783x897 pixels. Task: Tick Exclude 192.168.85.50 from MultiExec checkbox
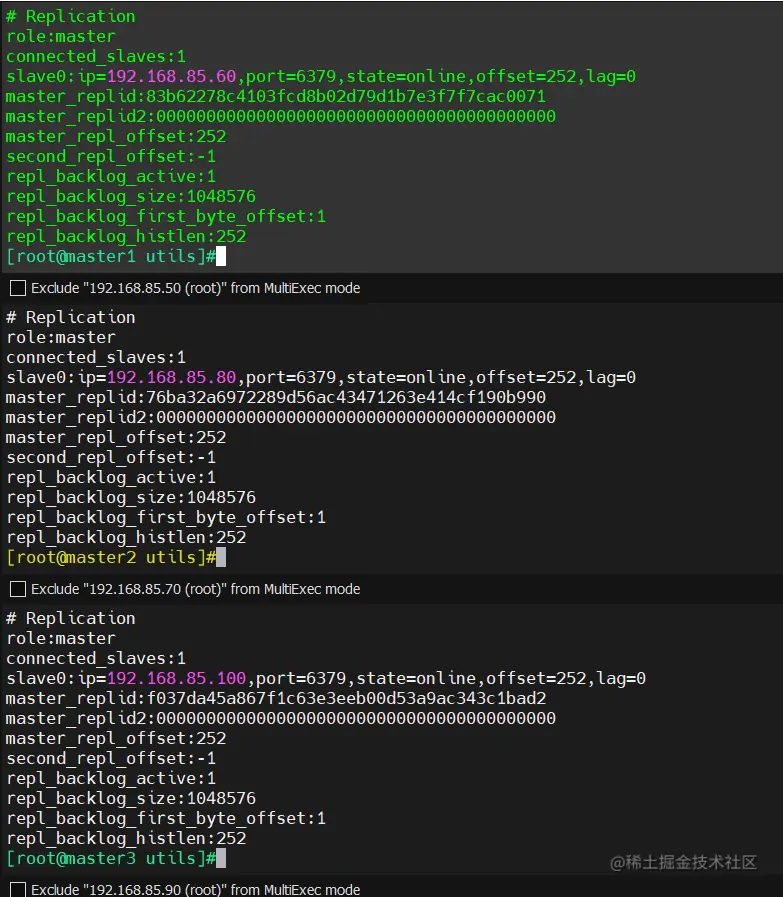pyautogui.click(x=18, y=288)
